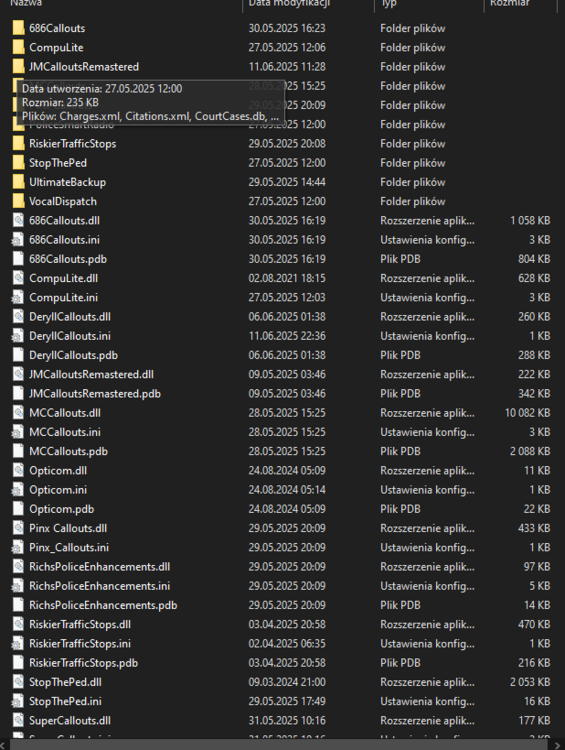Select the RichsPoliceEnhancements.ini file name
565x750 pixels.
100,585
